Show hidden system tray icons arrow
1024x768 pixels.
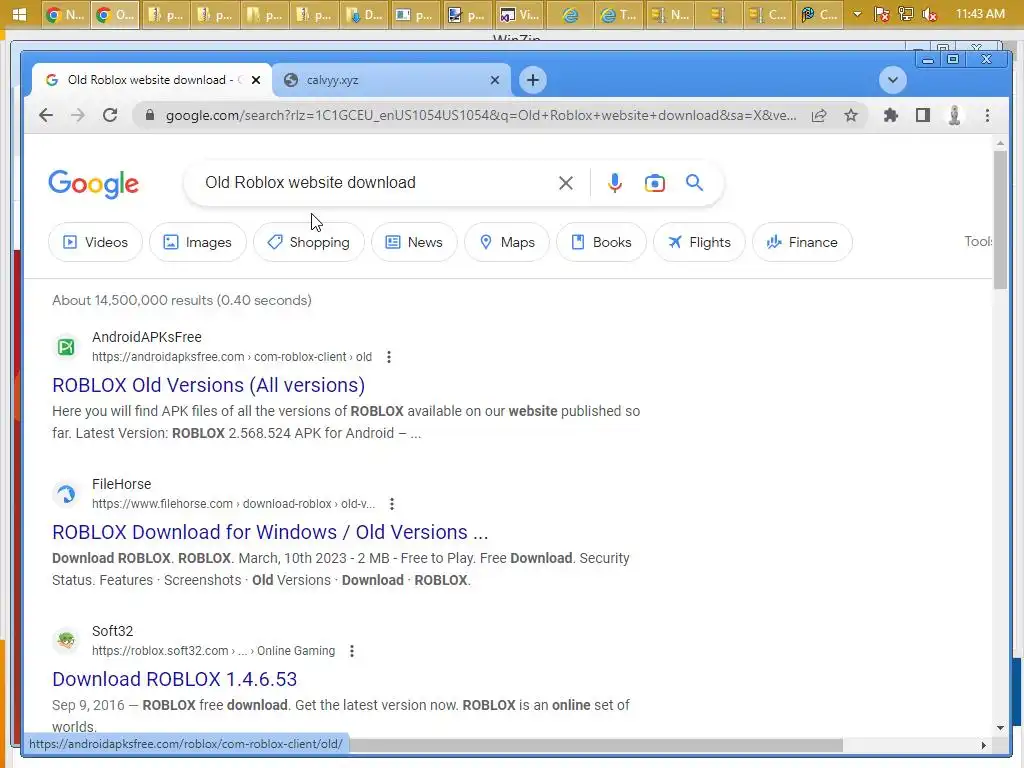857,14
